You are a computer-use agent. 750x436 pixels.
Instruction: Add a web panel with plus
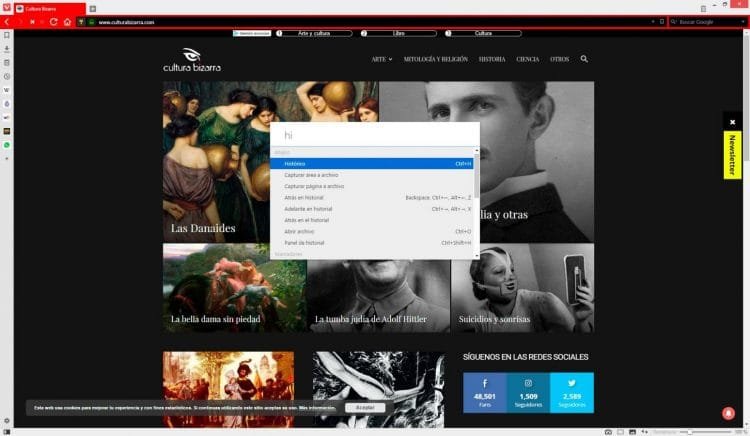click(7, 158)
